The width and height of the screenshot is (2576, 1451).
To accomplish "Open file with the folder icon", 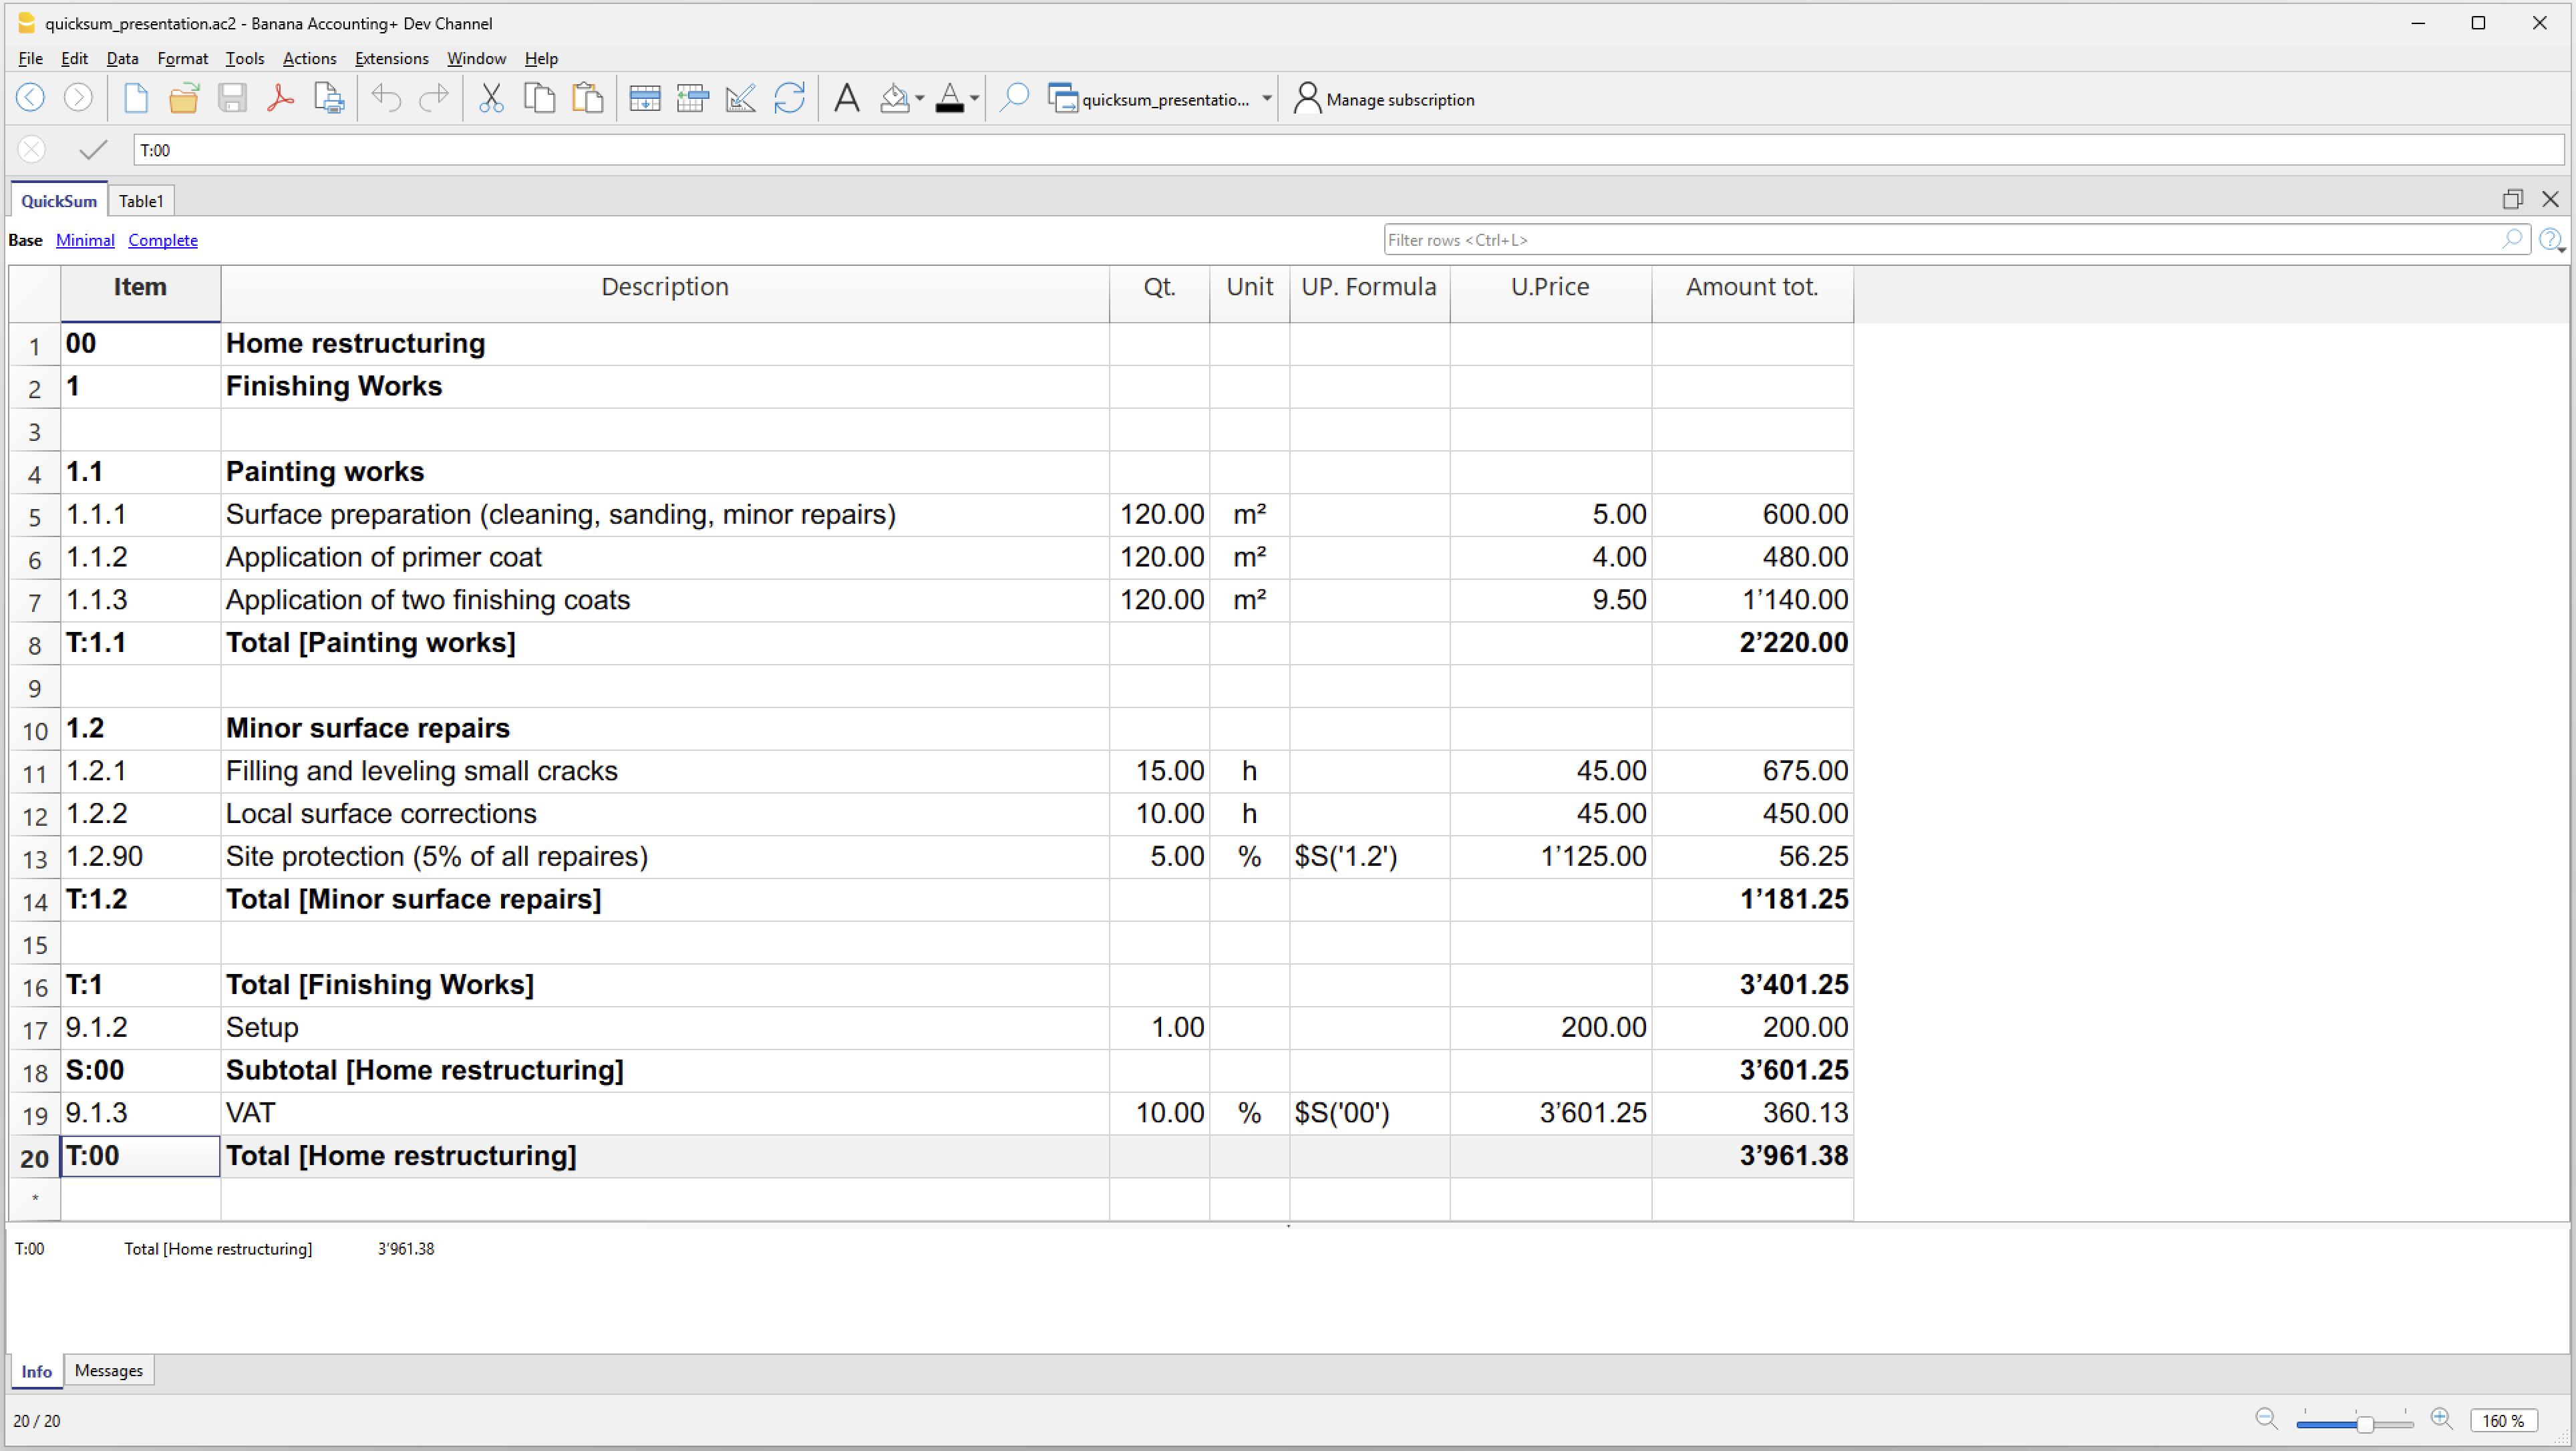I will click(184, 98).
